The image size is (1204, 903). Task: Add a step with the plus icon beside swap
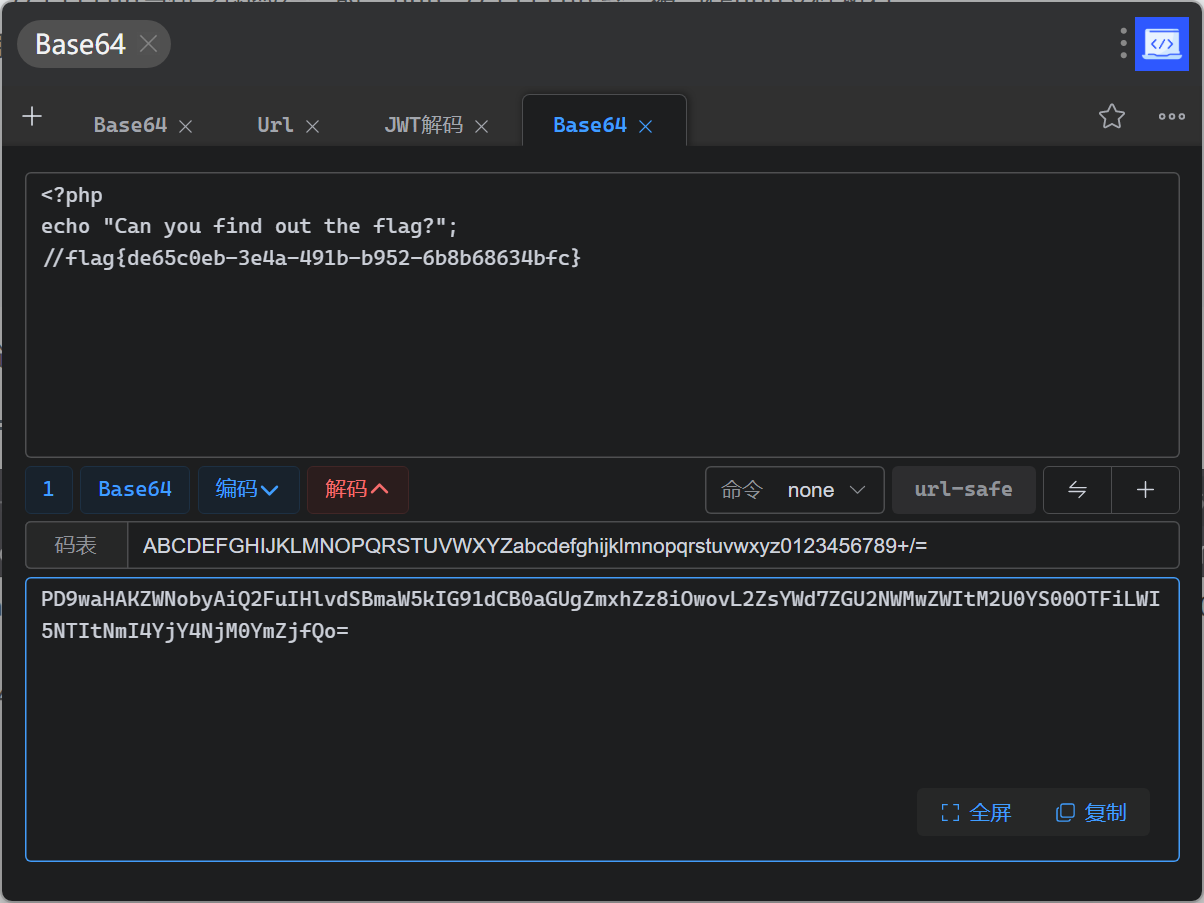click(1146, 490)
